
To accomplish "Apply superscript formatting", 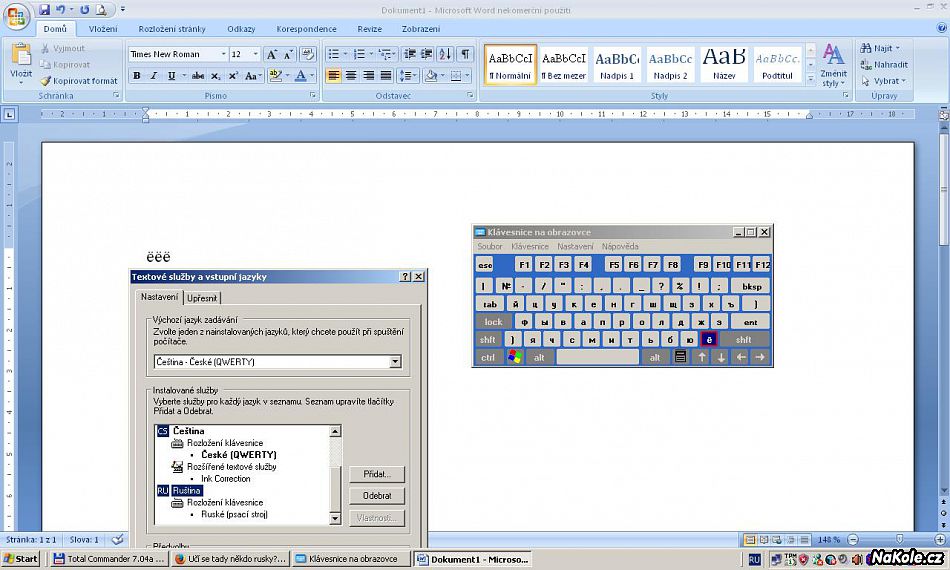I will pos(233,76).
